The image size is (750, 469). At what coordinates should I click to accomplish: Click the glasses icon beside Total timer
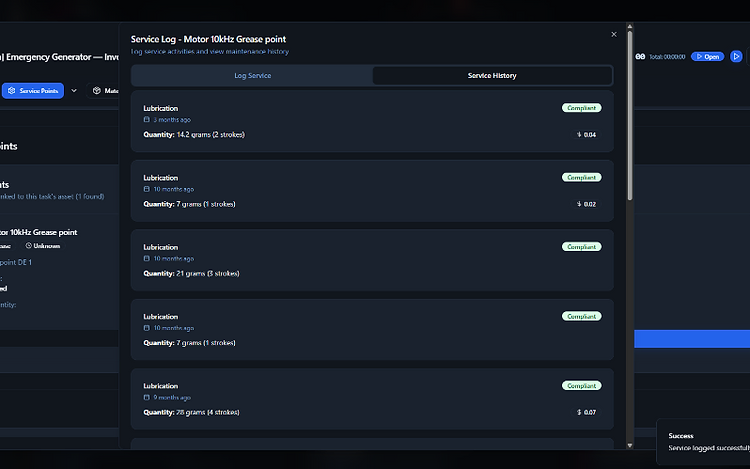pos(640,56)
